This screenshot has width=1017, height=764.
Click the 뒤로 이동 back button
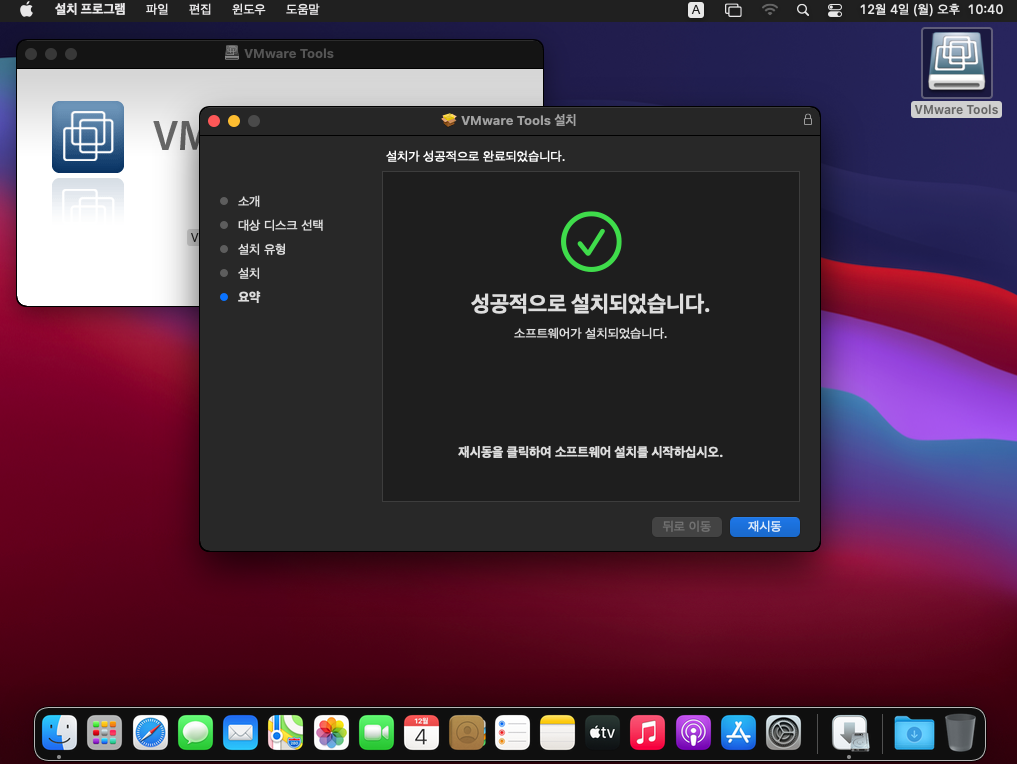686,526
